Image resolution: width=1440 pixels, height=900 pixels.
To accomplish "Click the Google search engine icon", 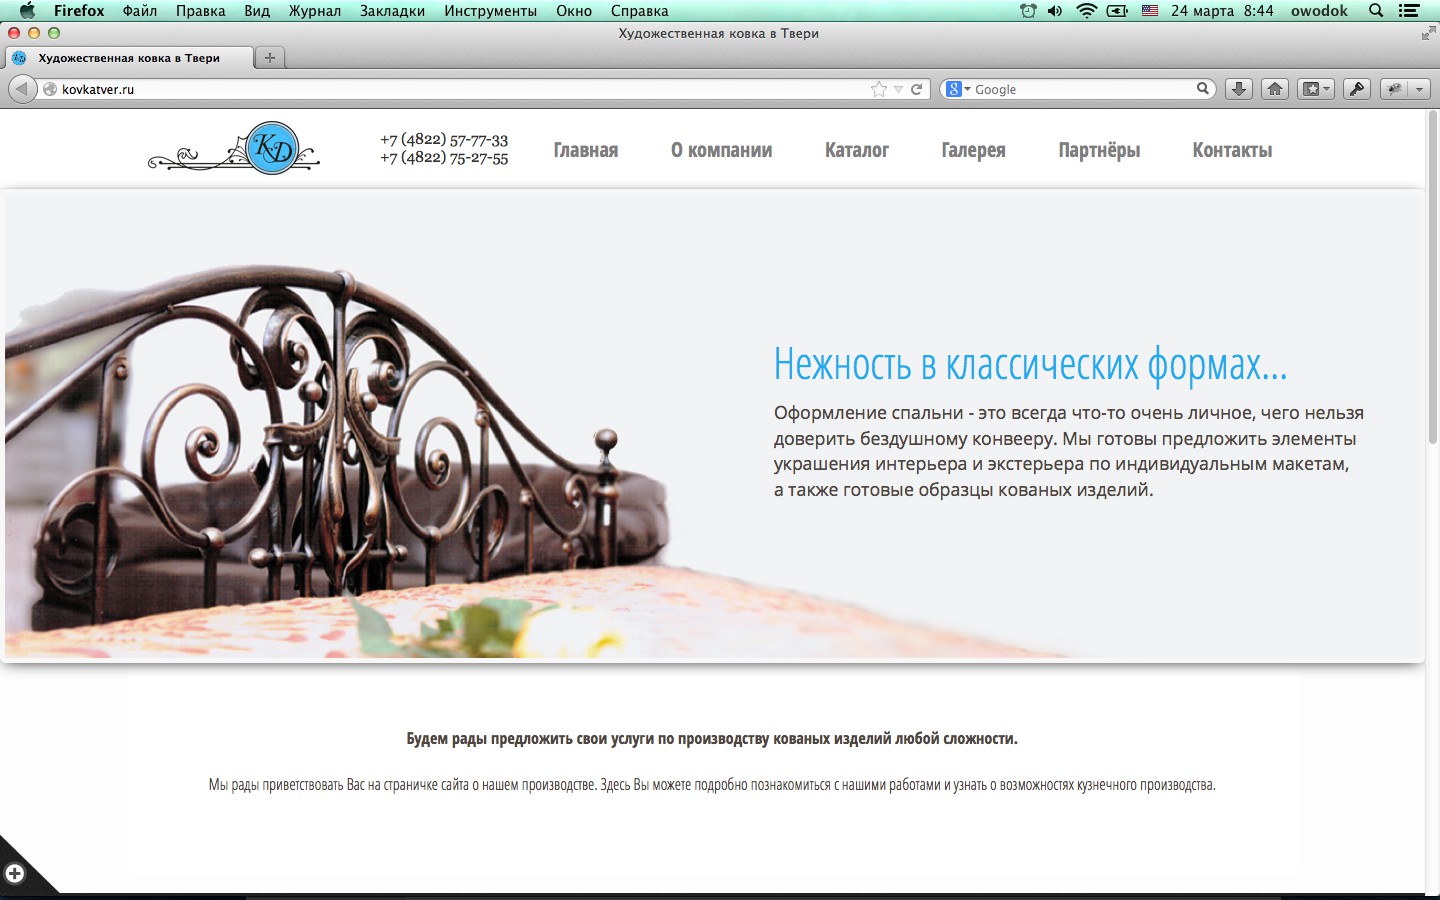I will [x=954, y=89].
